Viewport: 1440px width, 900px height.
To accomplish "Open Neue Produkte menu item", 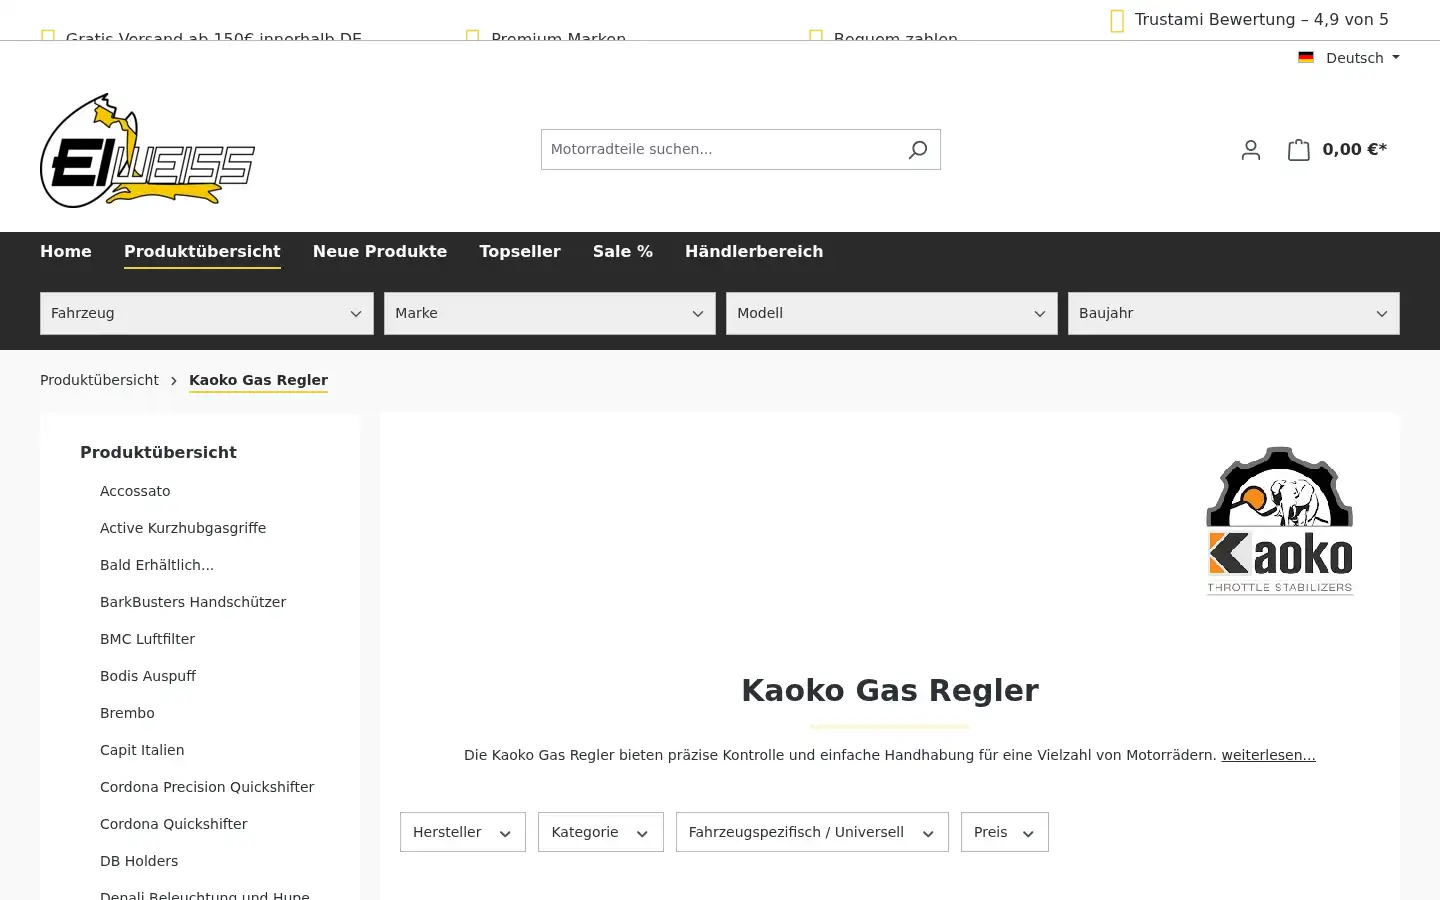I will (x=380, y=252).
